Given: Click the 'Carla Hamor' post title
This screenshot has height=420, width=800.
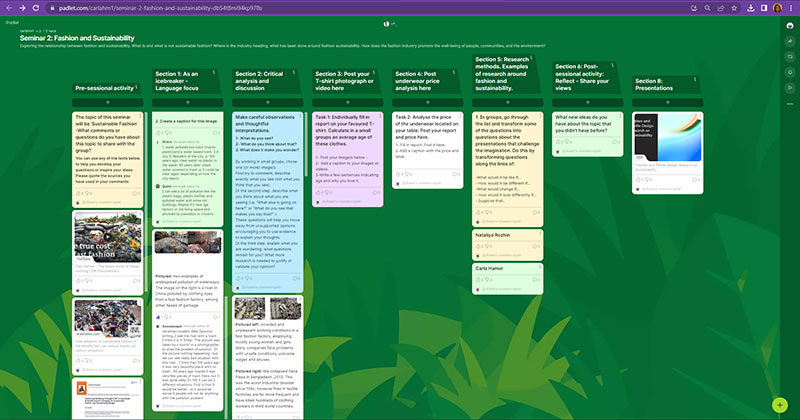Looking at the screenshot, I should [x=489, y=268].
